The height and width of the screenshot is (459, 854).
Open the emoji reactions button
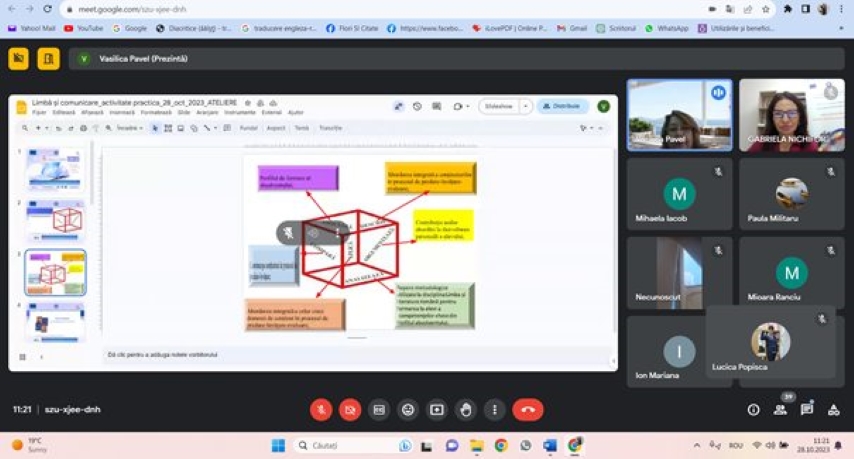[x=408, y=409]
